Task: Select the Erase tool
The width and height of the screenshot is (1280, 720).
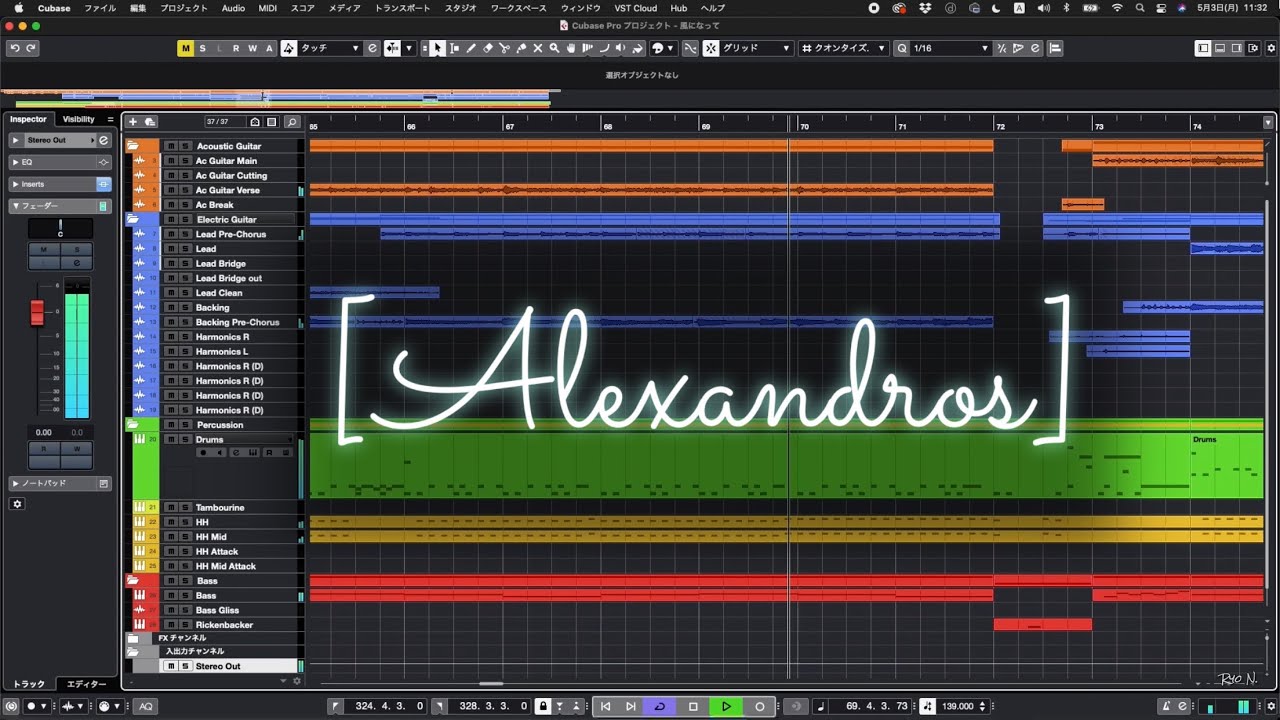Action: pos(488,48)
